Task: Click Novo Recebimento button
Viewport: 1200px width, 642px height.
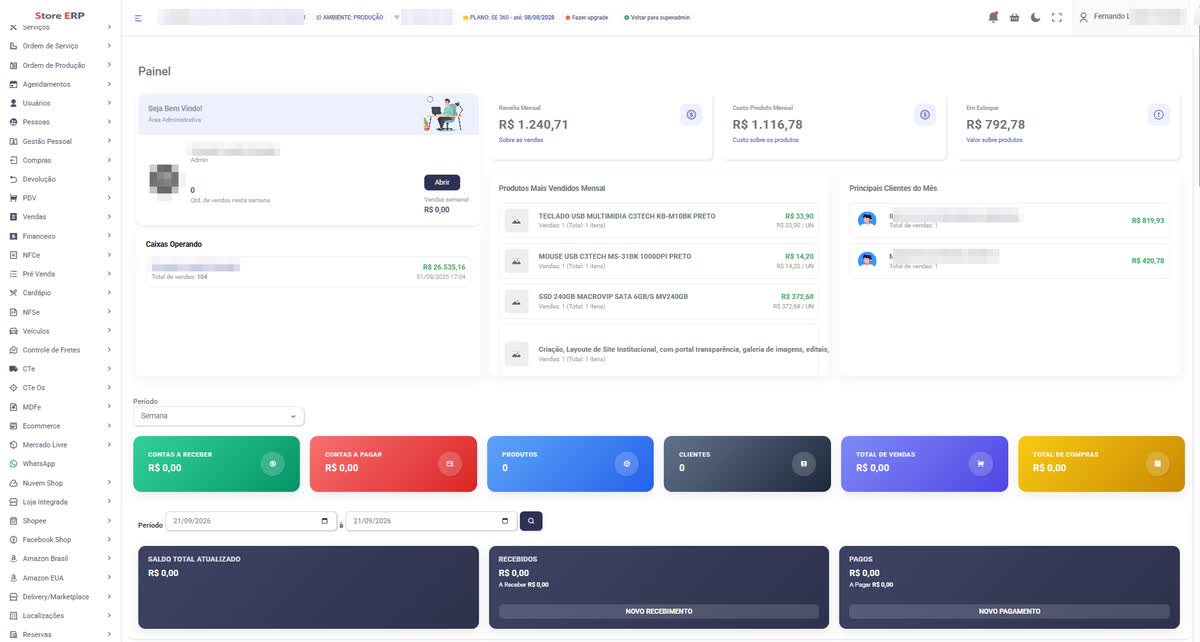Action: (659, 611)
